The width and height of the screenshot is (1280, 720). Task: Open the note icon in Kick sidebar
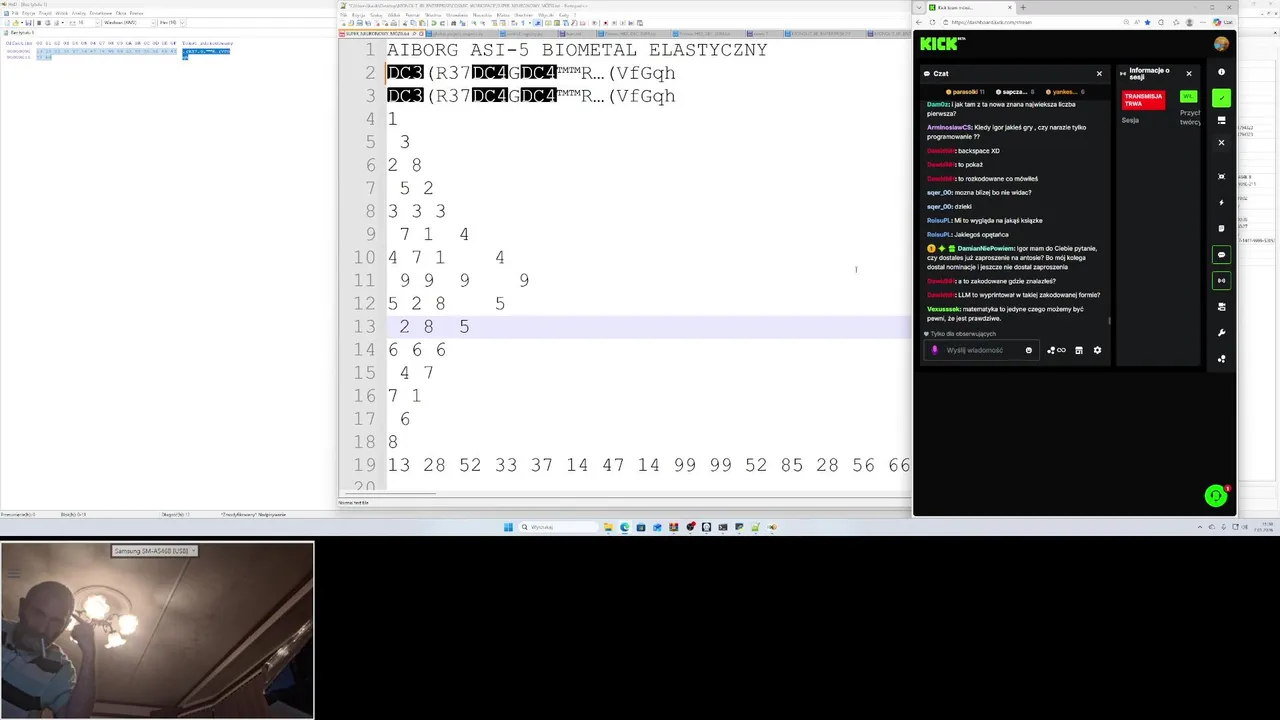[x=1221, y=229]
